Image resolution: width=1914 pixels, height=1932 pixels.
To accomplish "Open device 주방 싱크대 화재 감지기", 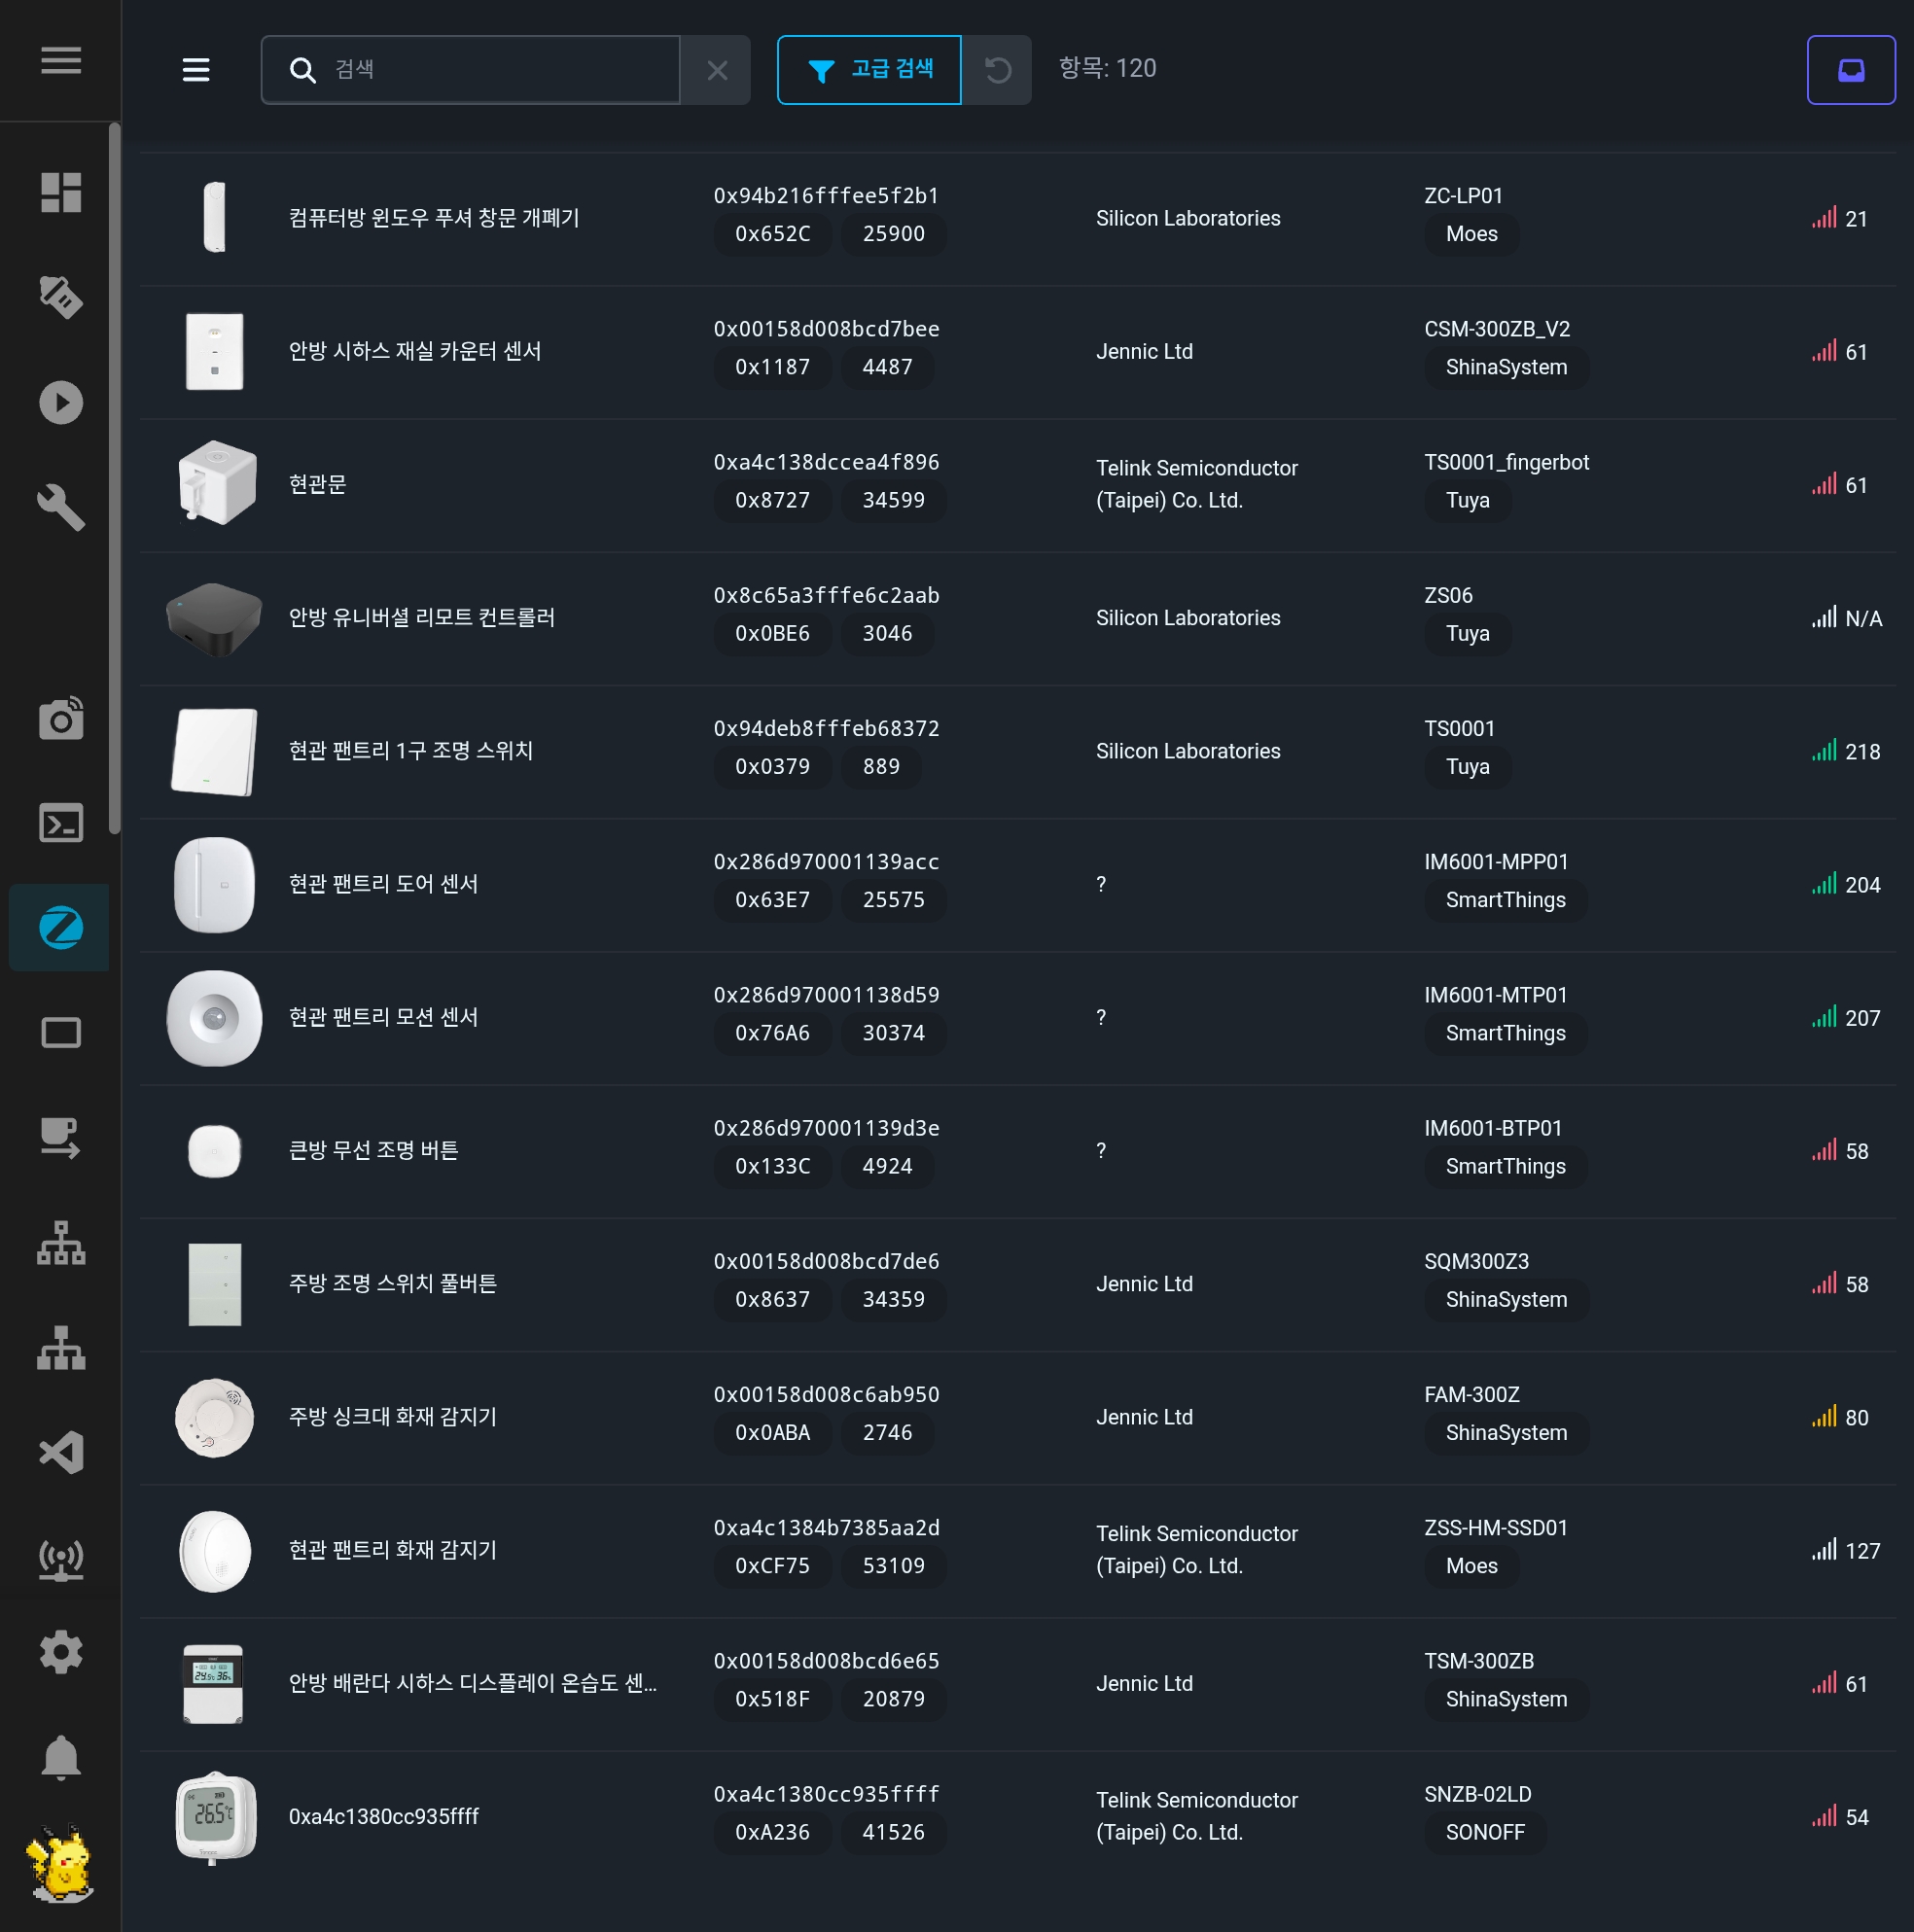I will pyautogui.click(x=393, y=1417).
